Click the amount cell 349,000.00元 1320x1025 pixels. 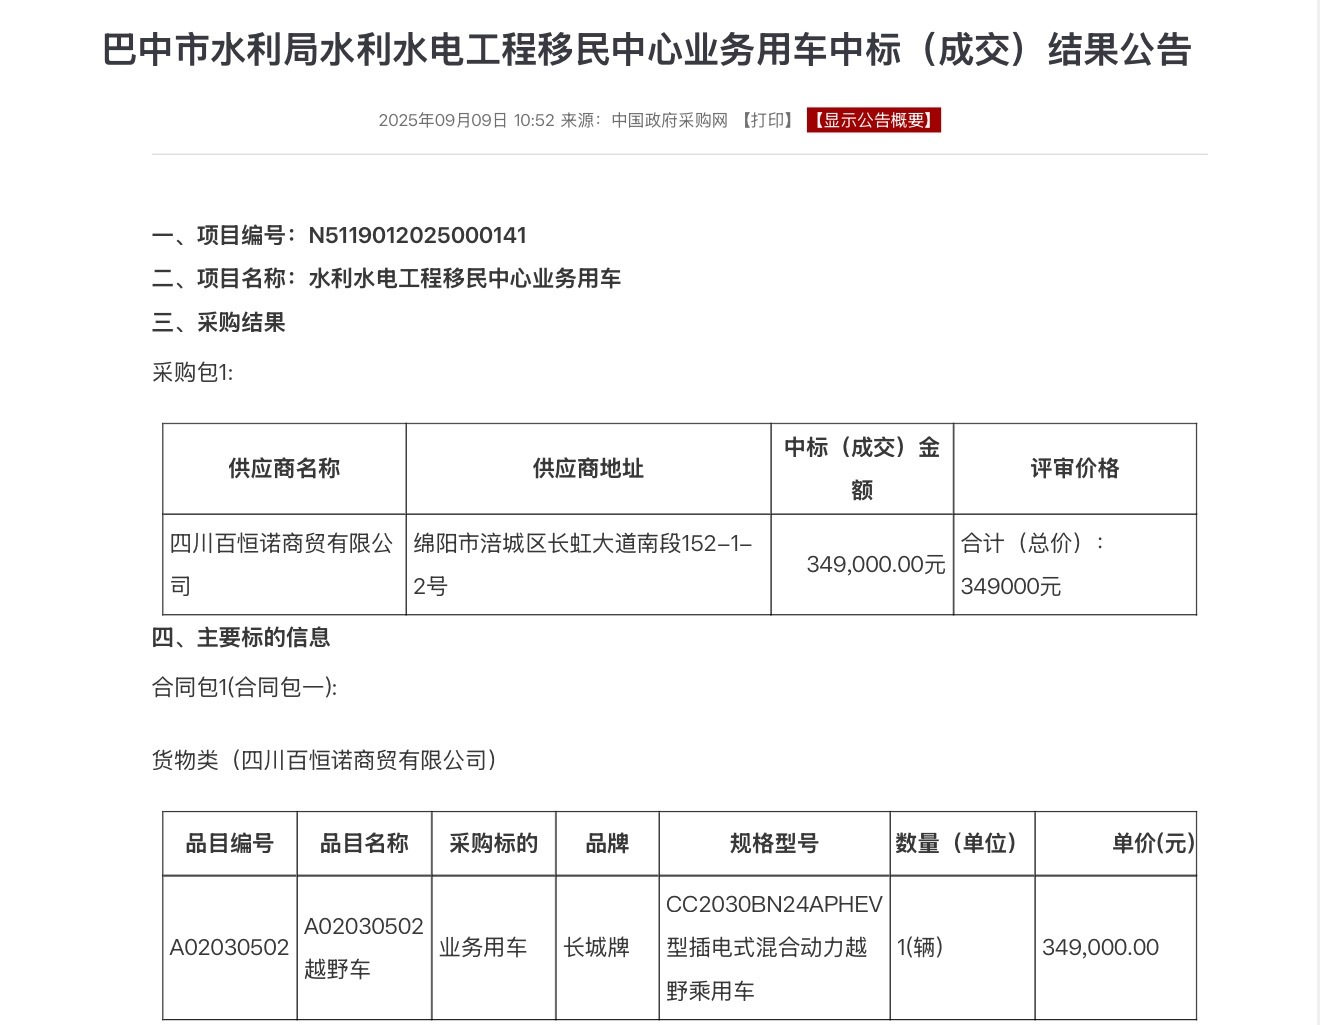click(862, 564)
